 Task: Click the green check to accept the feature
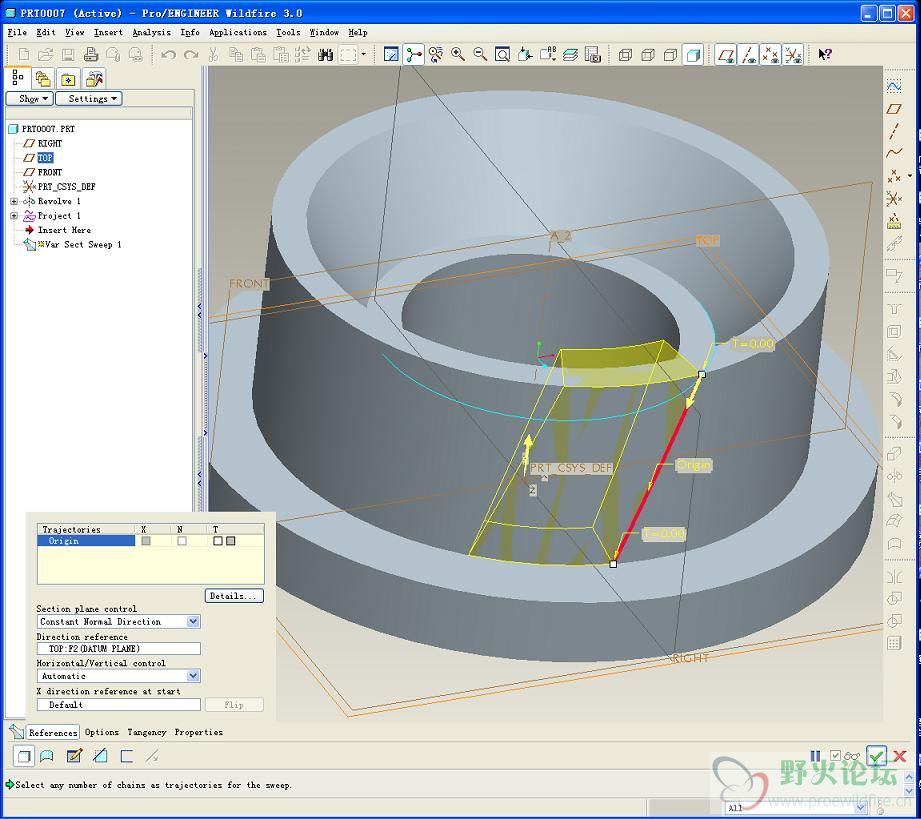pyautogui.click(x=877, y=756)
